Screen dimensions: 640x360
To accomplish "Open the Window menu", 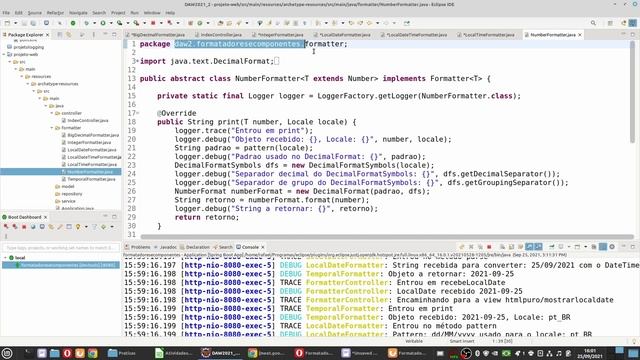I will (152, 13).
